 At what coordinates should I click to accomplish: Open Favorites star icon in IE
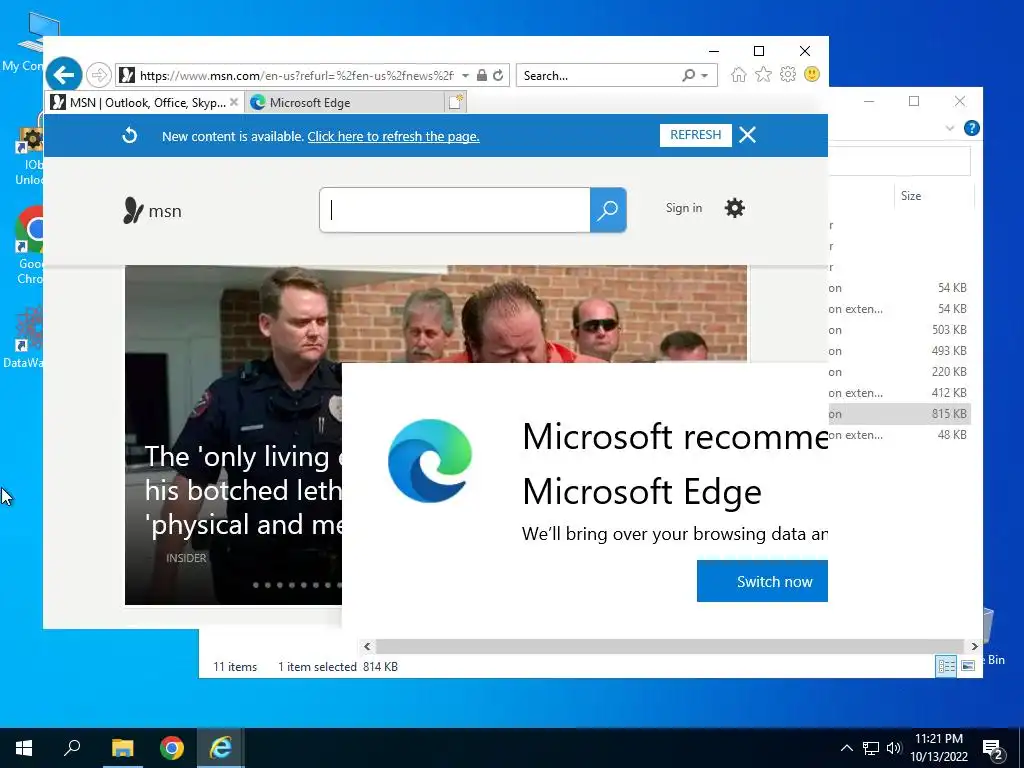[763, 74]
